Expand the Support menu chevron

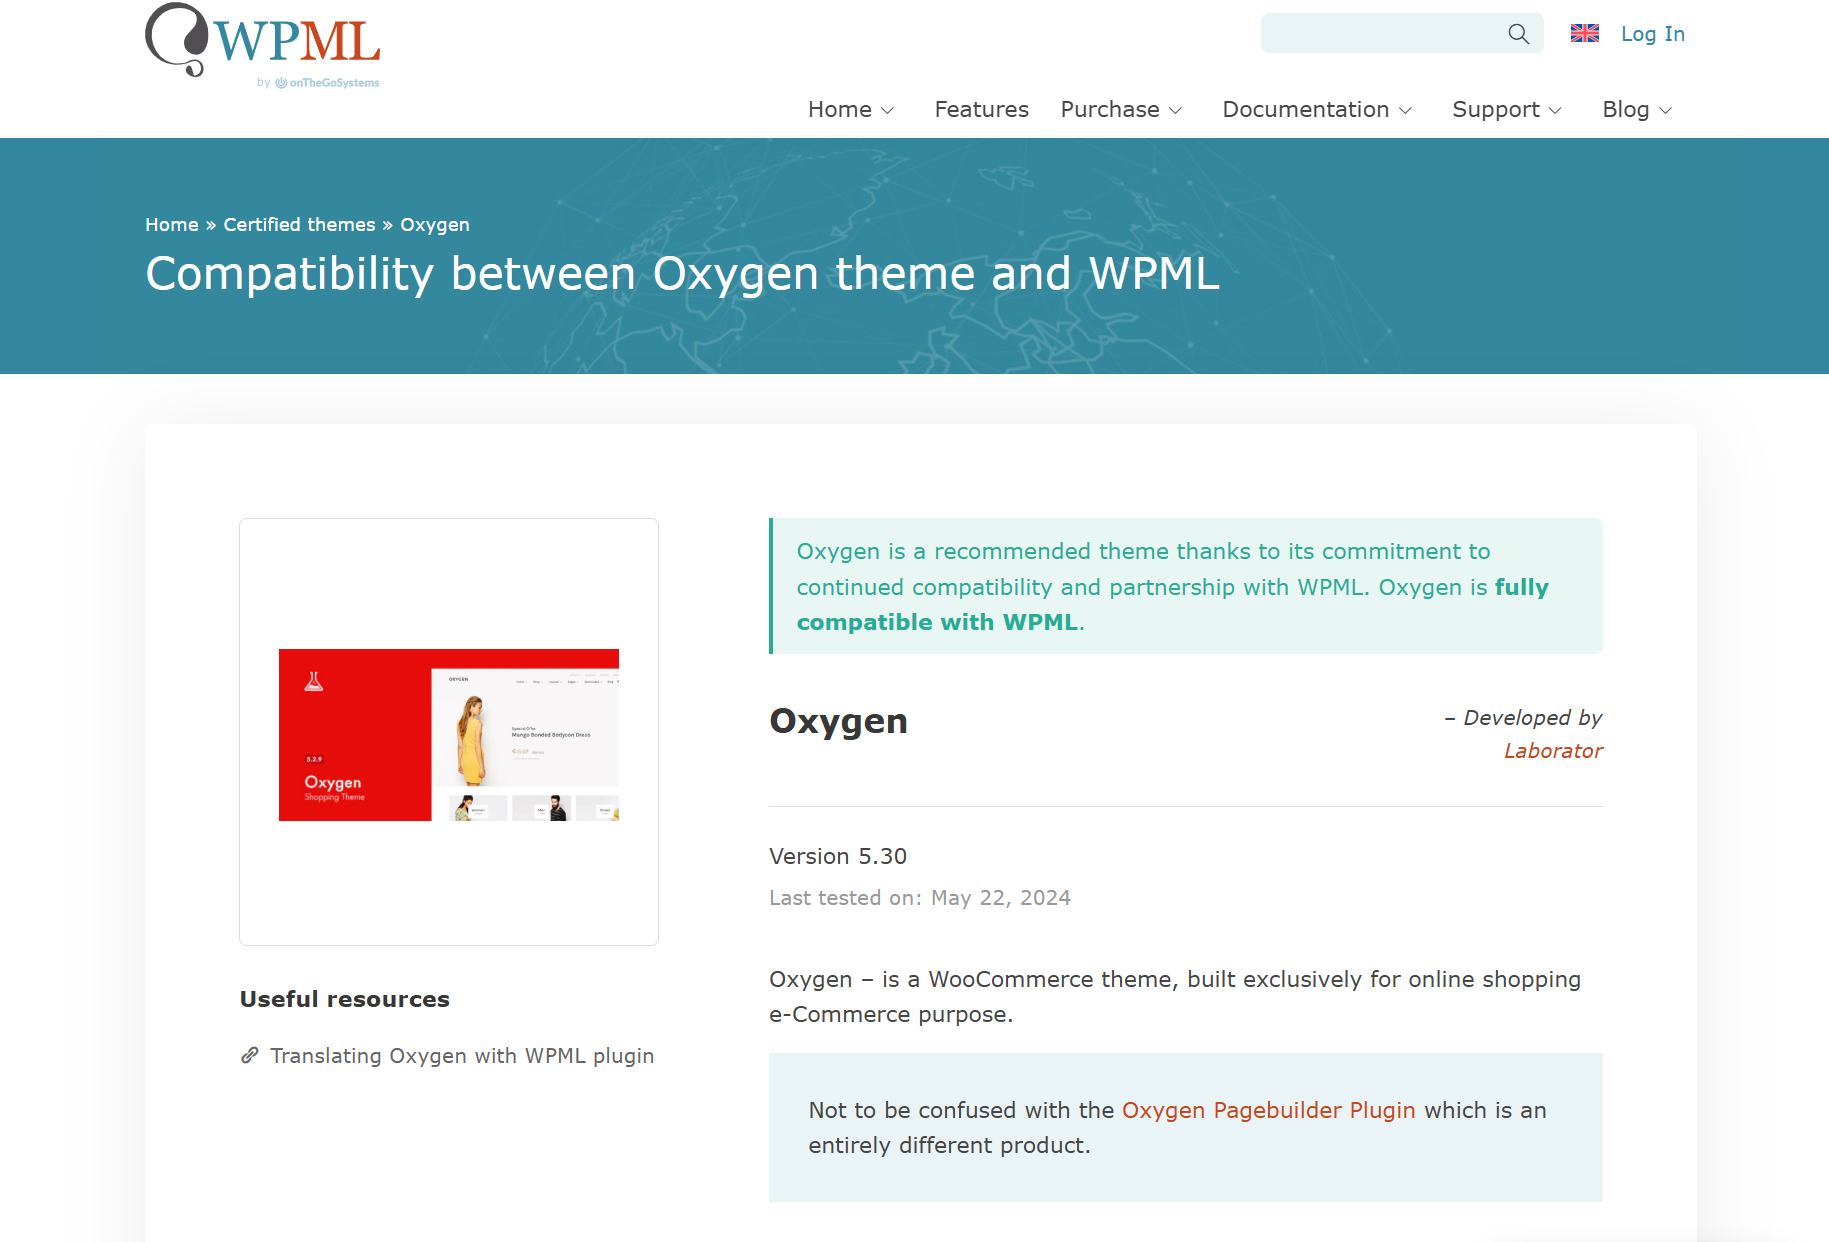[1555, 111]
